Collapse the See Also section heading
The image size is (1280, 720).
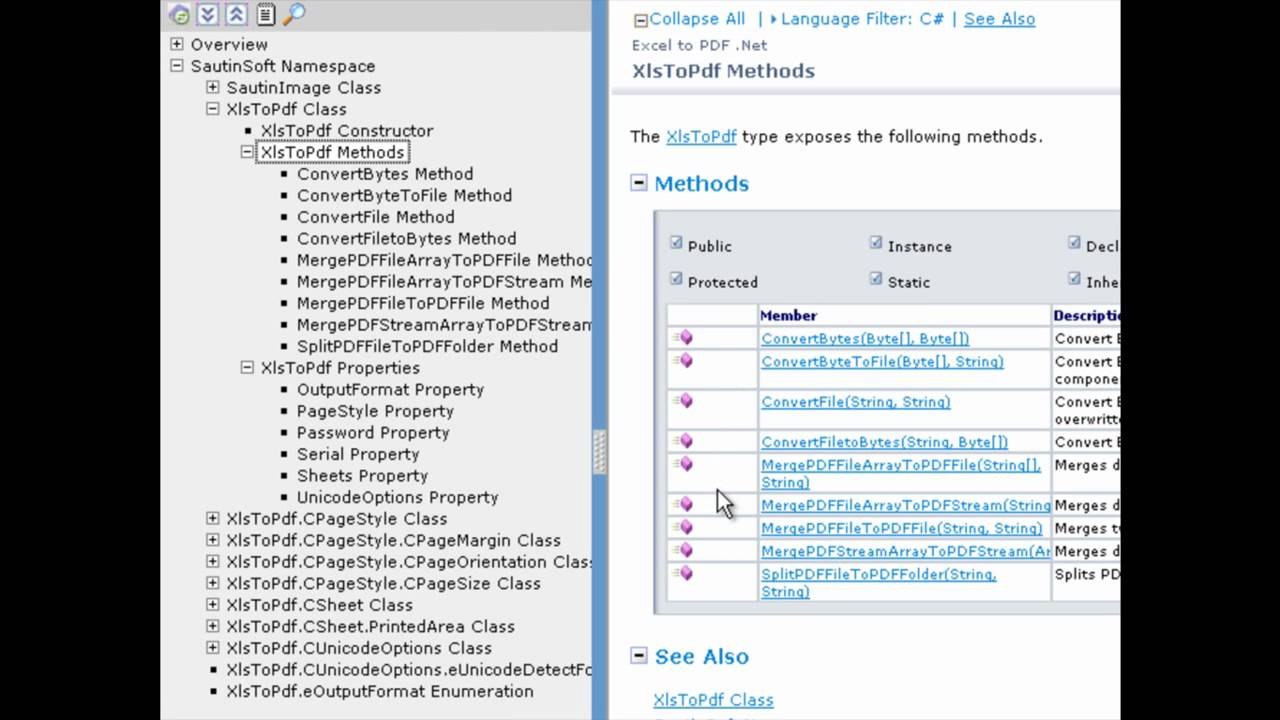[x=639, y=656]
